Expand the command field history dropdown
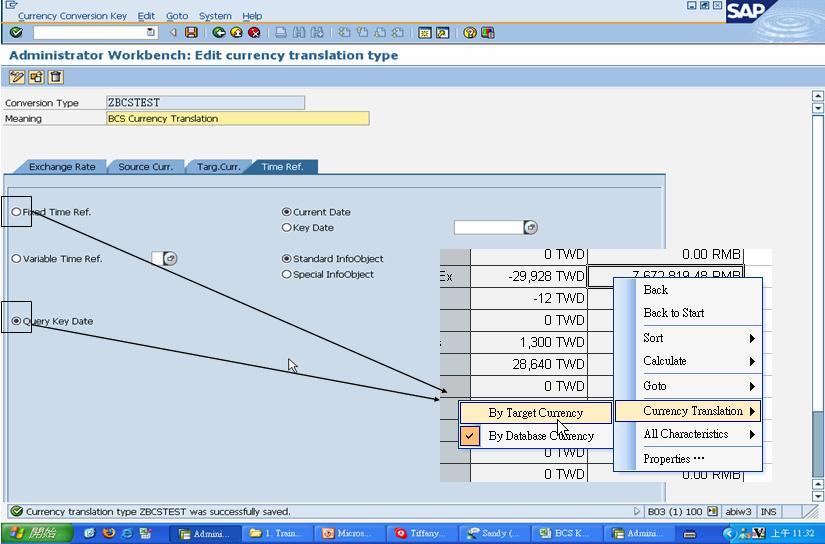 point(151,33)
